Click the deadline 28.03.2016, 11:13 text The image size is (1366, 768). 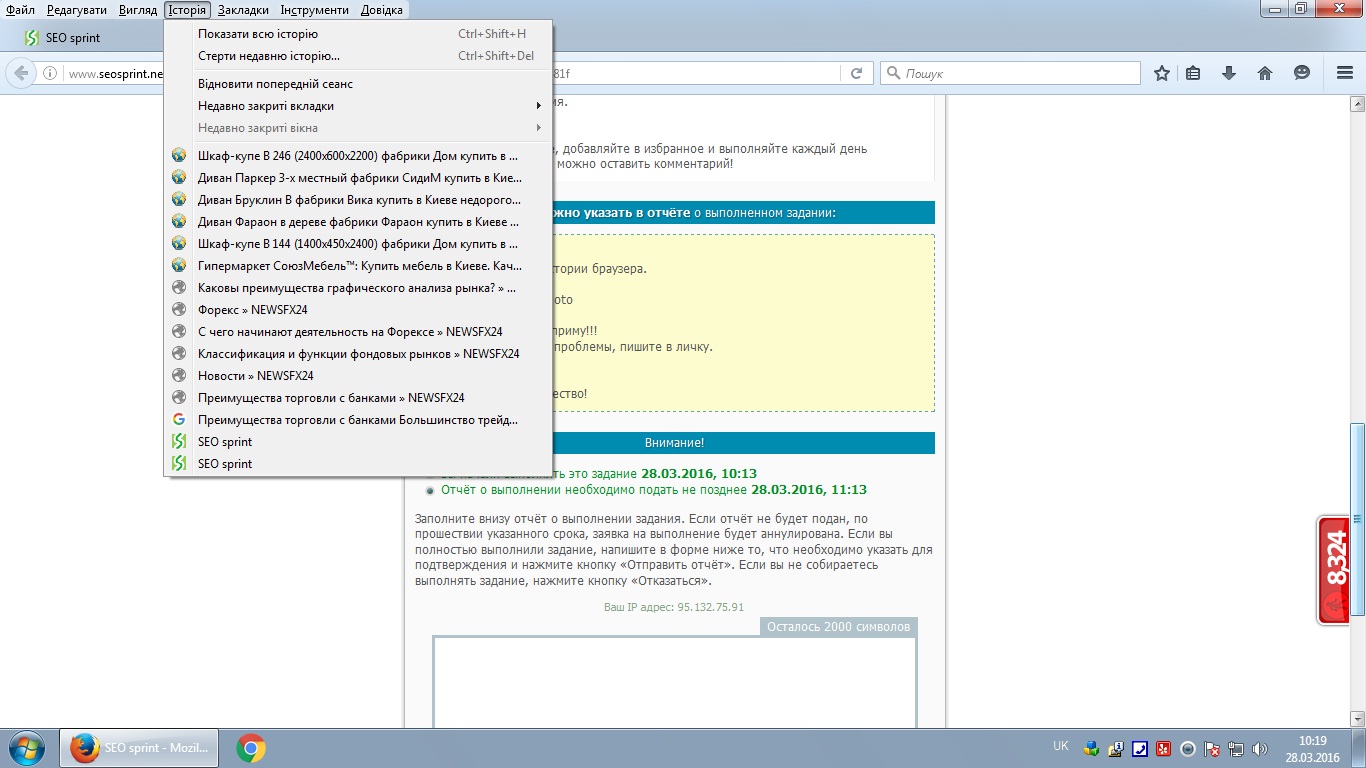tap(809, 490)
